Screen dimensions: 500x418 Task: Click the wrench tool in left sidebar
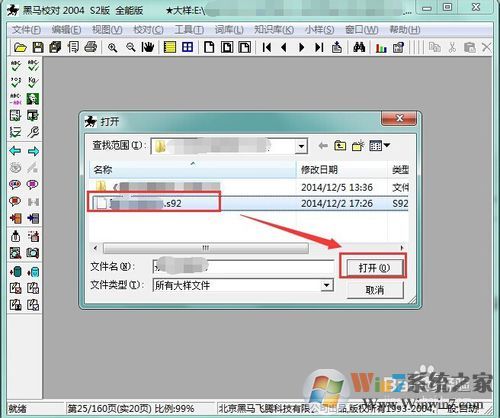[x=33, y=132]
